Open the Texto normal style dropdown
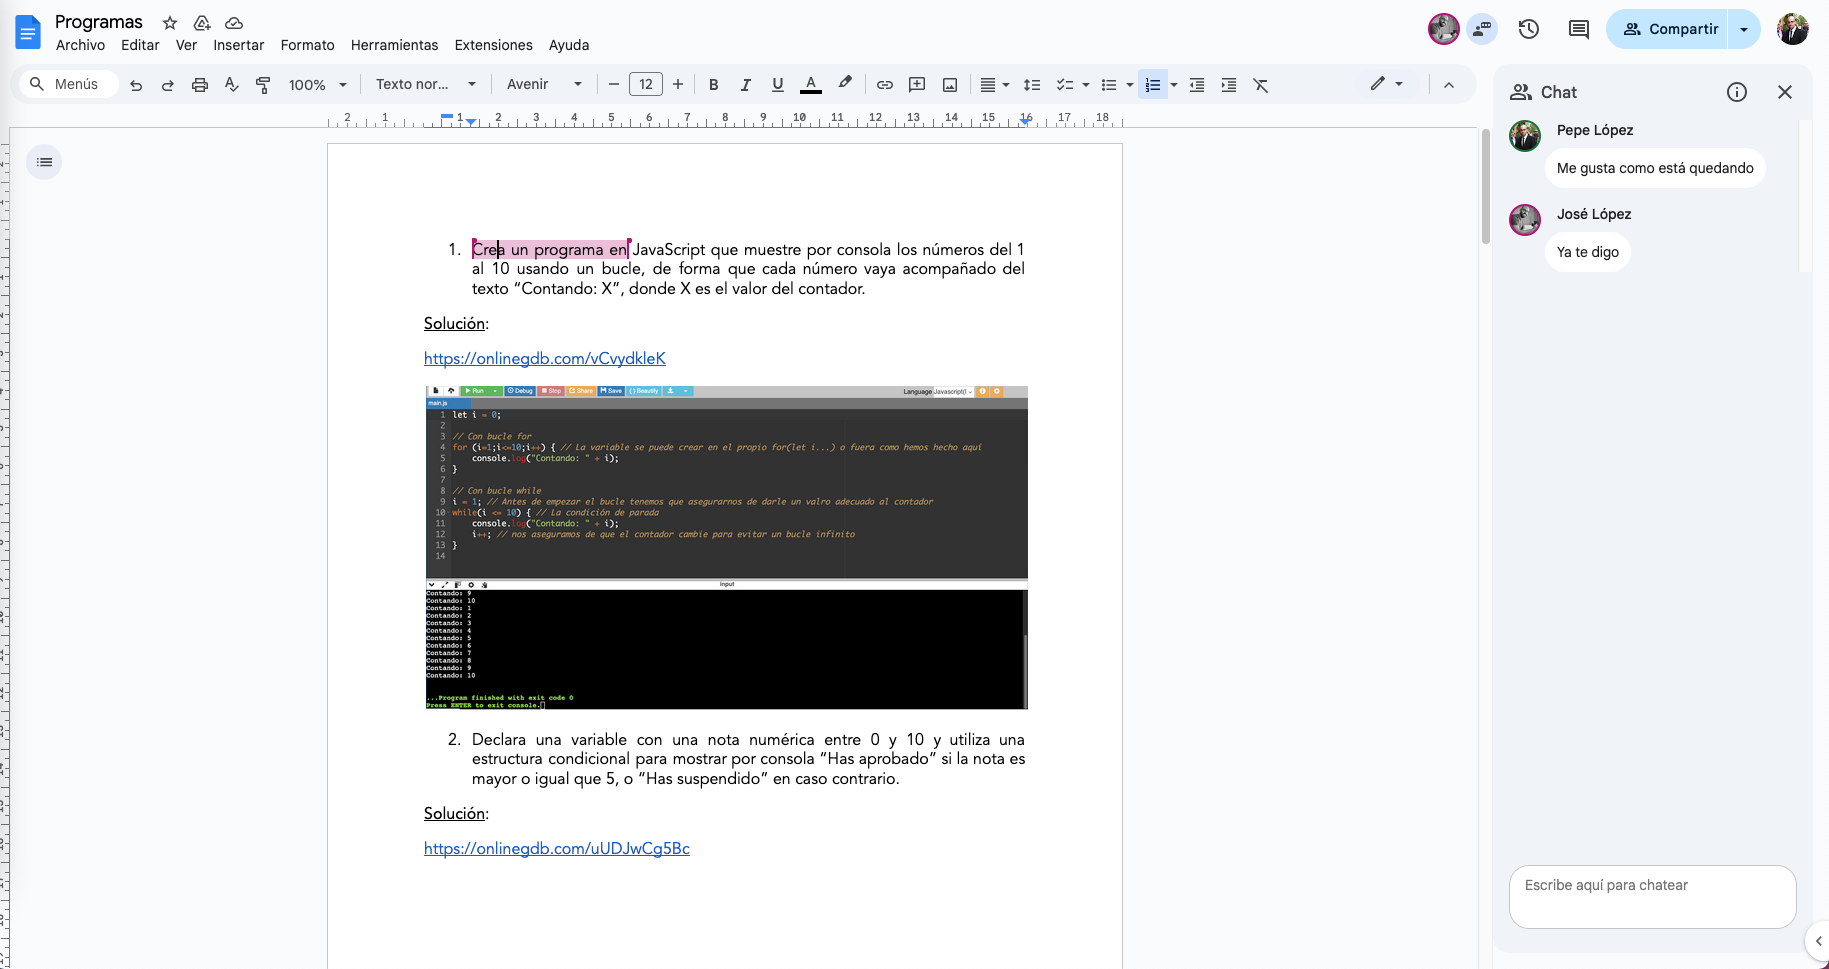1829x969 pixels. (x=425, y=85)
